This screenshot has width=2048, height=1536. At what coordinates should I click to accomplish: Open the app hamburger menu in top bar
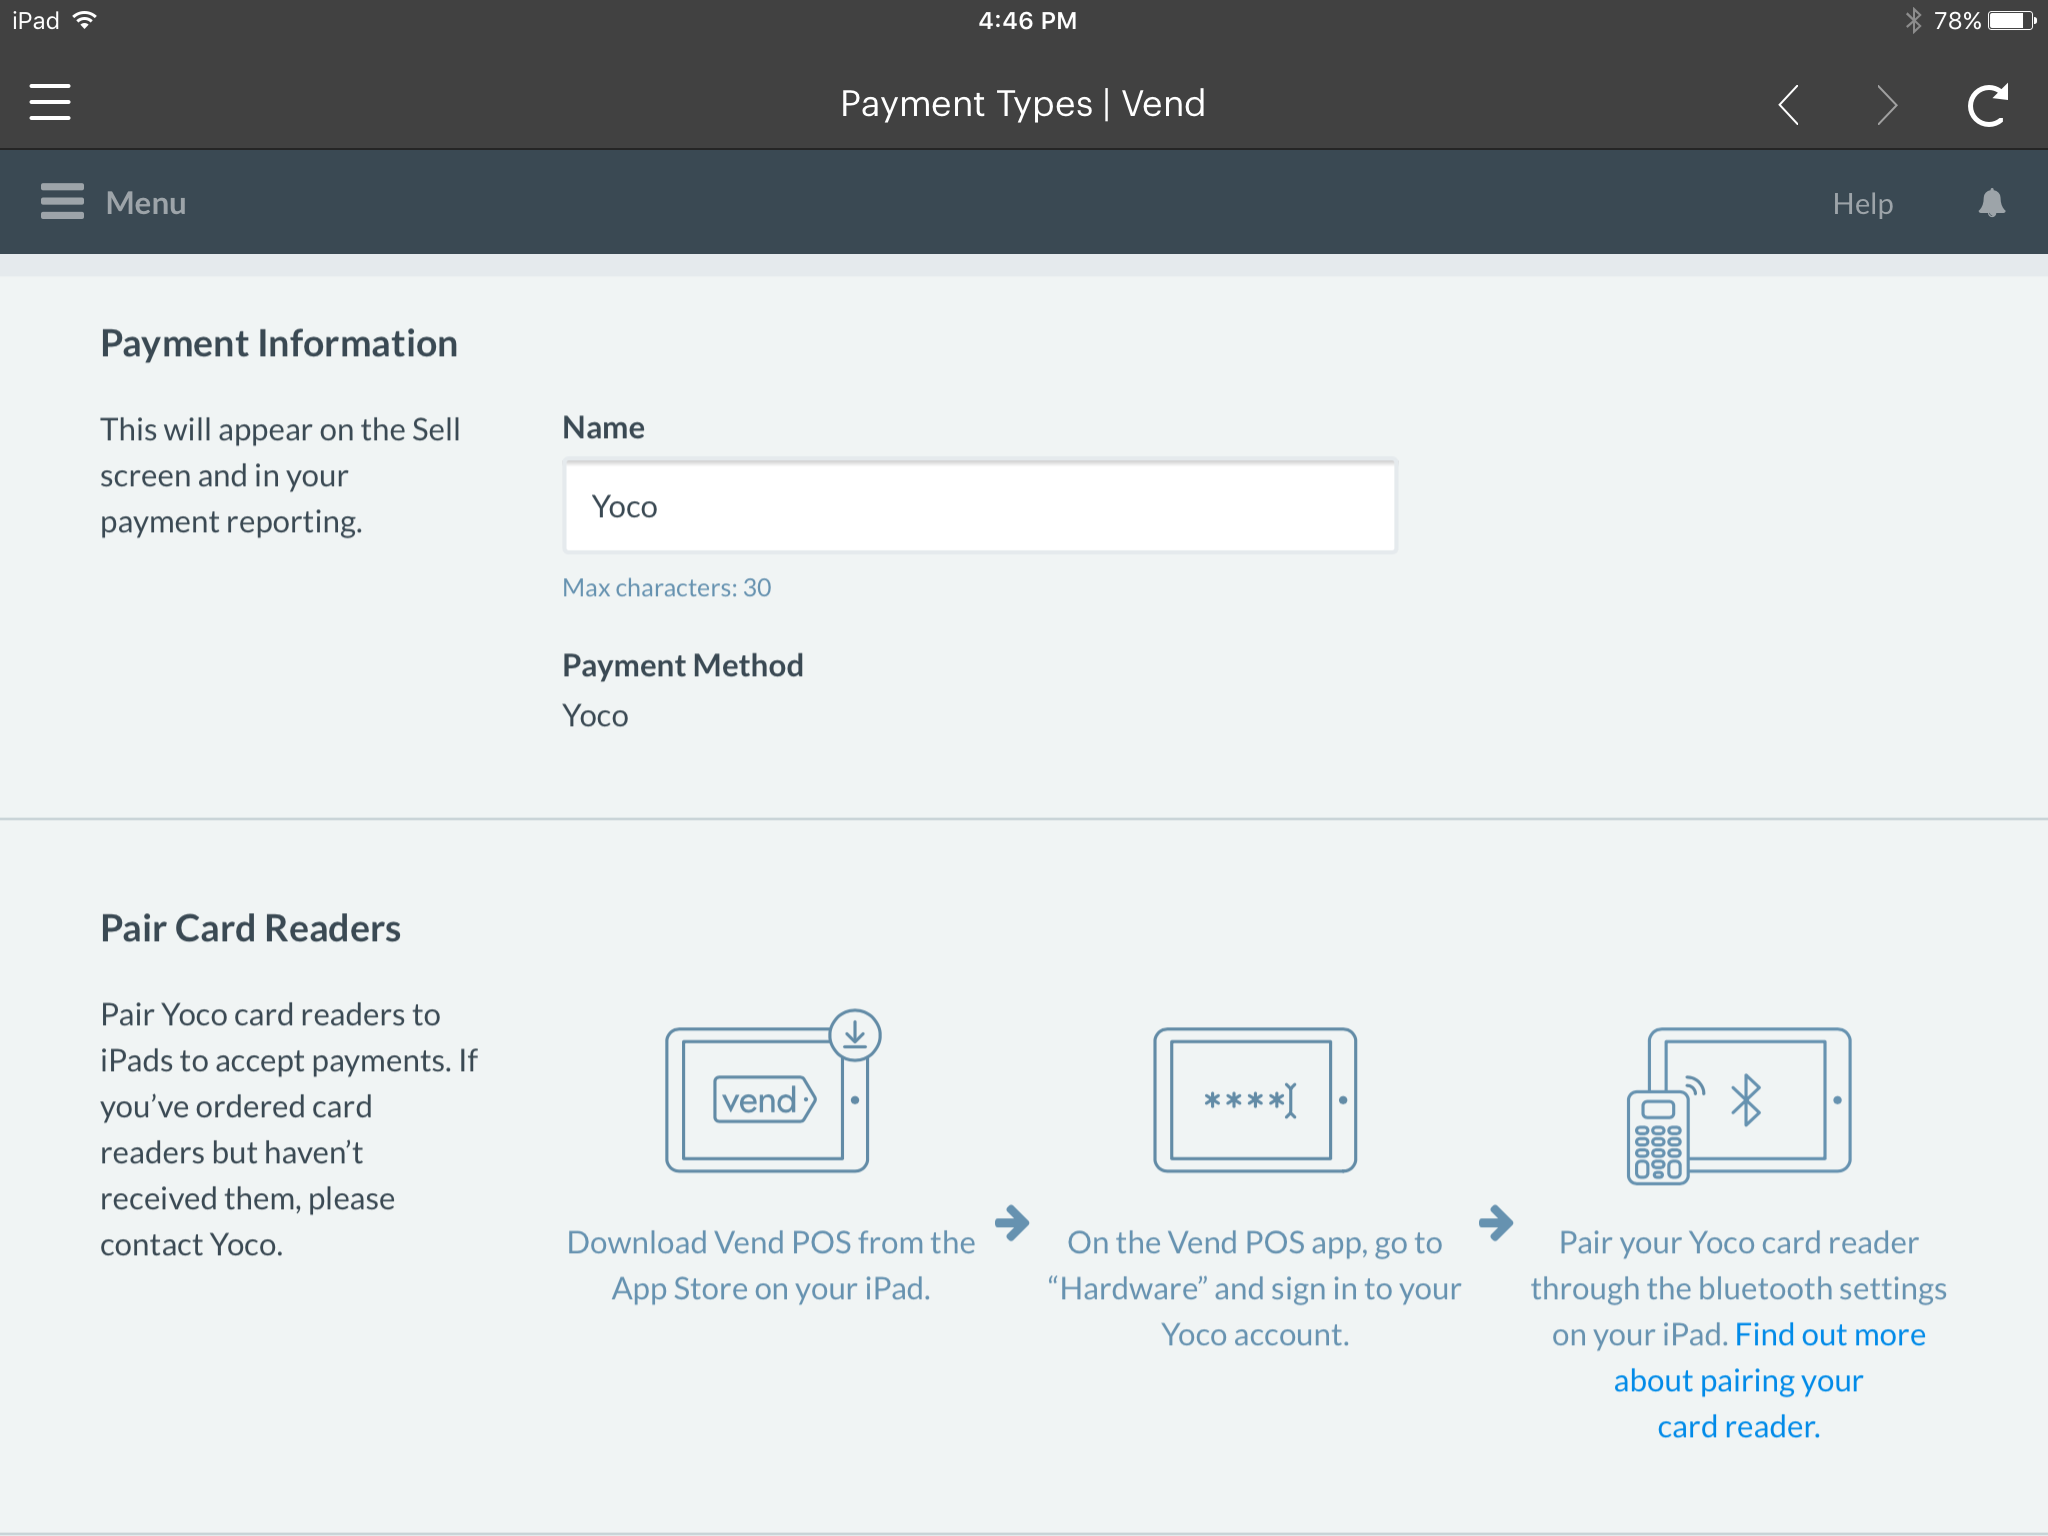50,103
